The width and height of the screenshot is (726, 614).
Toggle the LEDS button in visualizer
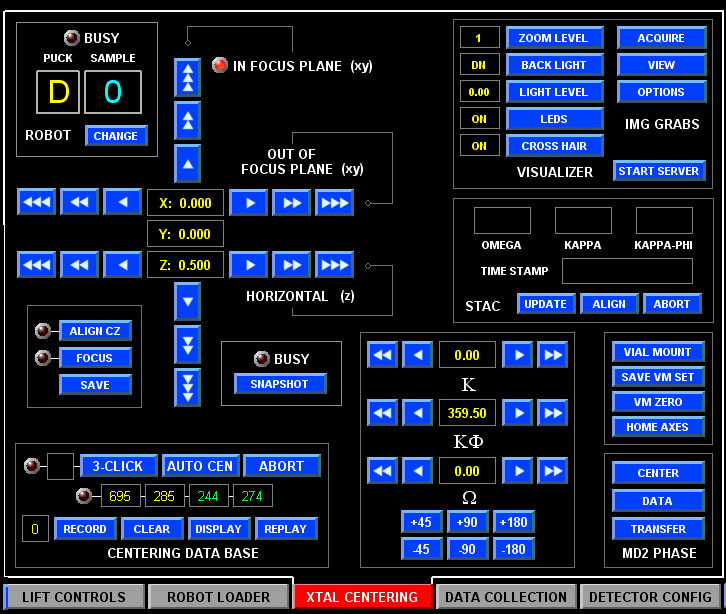554,119
